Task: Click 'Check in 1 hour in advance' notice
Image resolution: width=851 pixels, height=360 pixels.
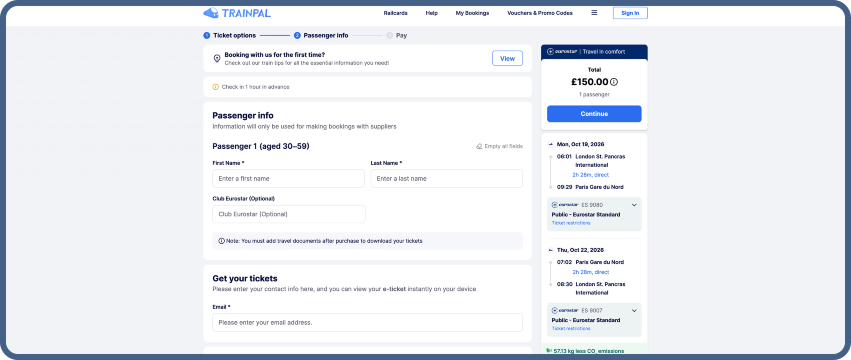Action: pyautogui.click(x=256, y=87)
